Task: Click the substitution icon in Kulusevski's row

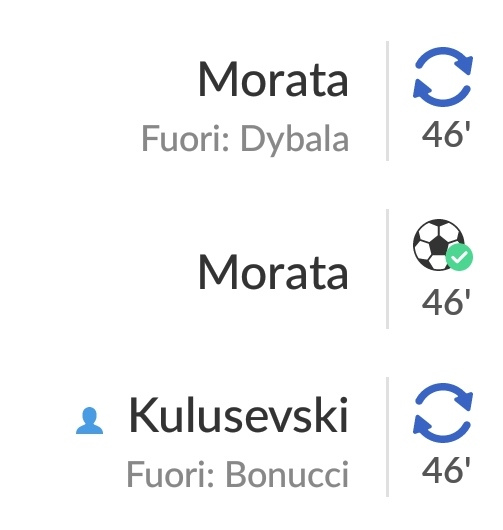Action: (x=443, y=413)
